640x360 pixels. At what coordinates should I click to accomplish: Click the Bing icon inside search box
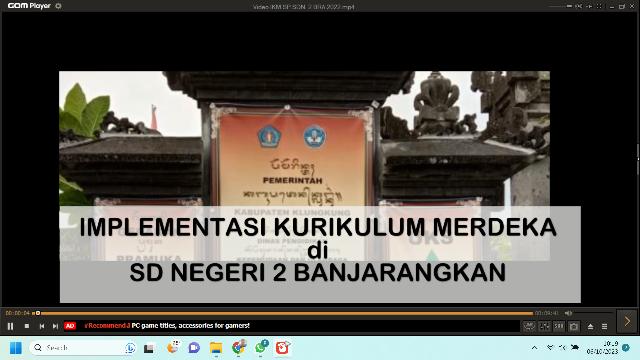(130, 348)
